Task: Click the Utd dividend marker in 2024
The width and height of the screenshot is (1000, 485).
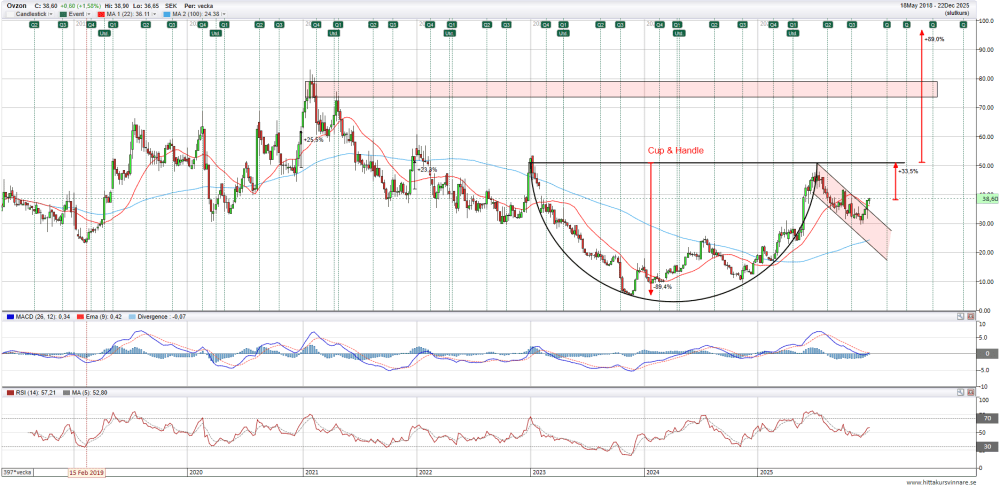Action: 679,33
